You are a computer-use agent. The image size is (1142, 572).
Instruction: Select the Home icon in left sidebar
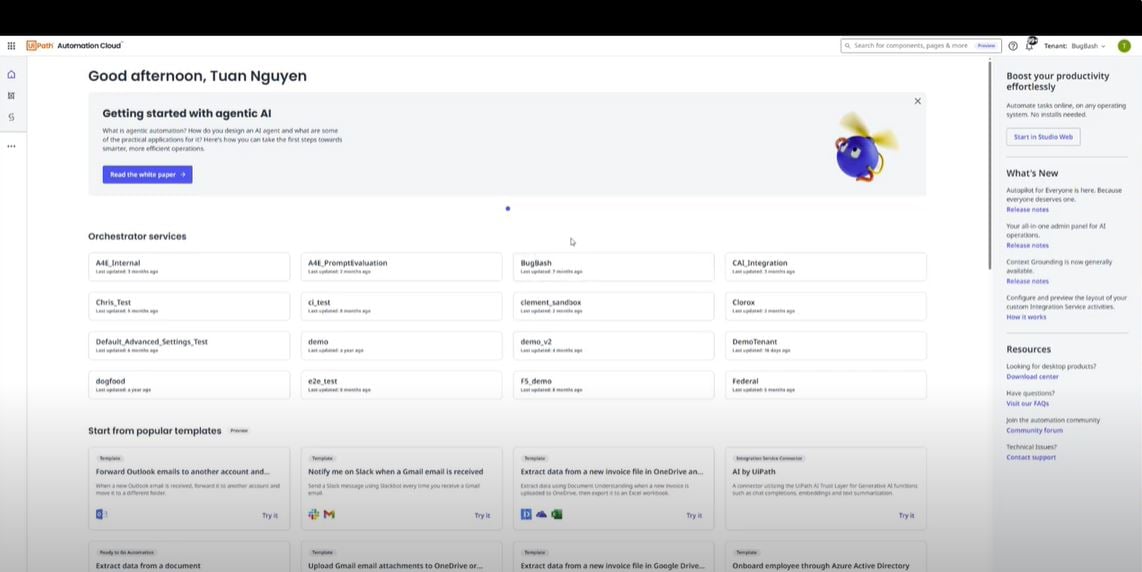coord(11,74)
